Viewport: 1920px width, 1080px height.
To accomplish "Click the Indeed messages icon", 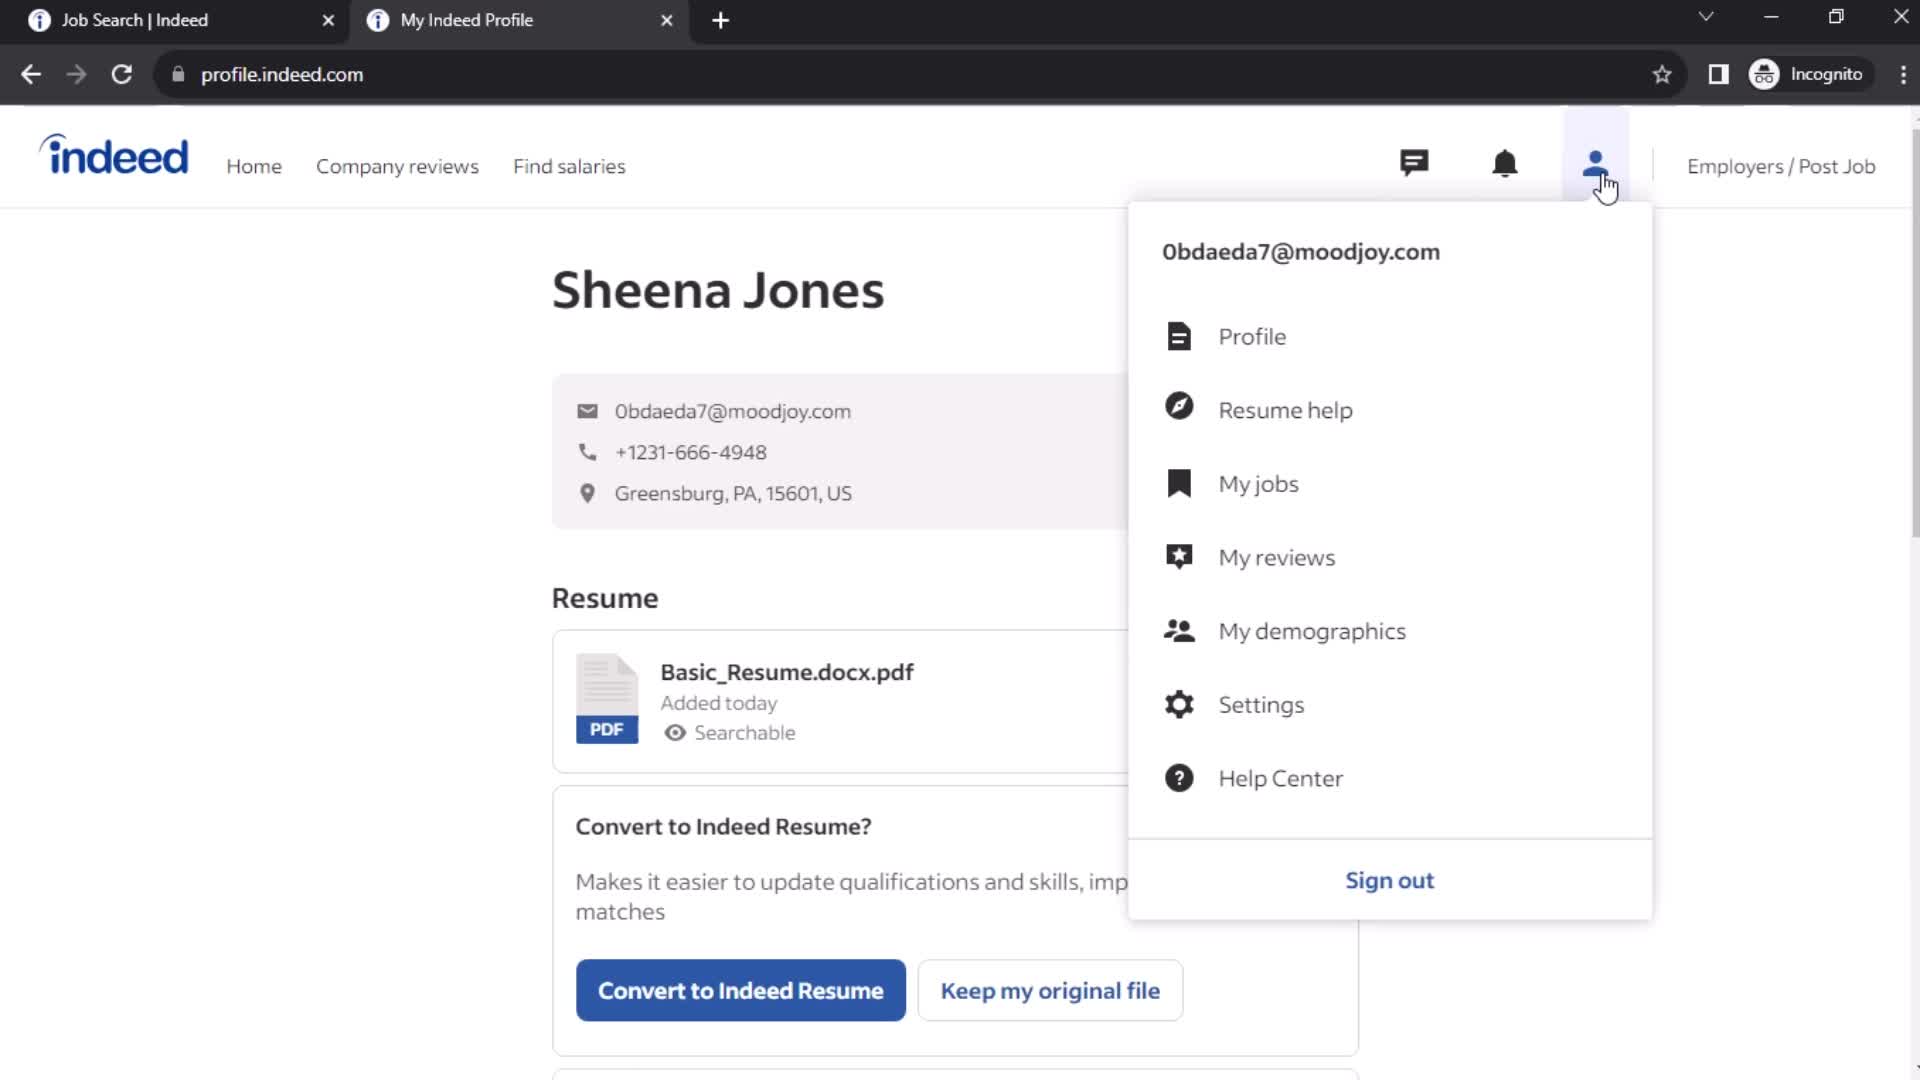I will (x=1415, y=166).
